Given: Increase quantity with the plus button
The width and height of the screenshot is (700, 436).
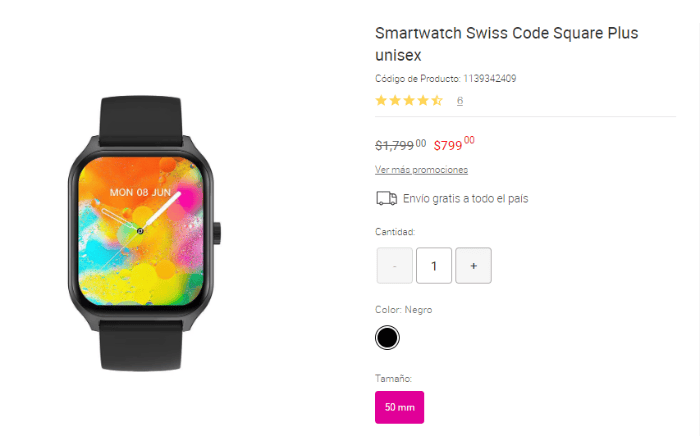Looking at the screenshot, I should coord(473,266).
